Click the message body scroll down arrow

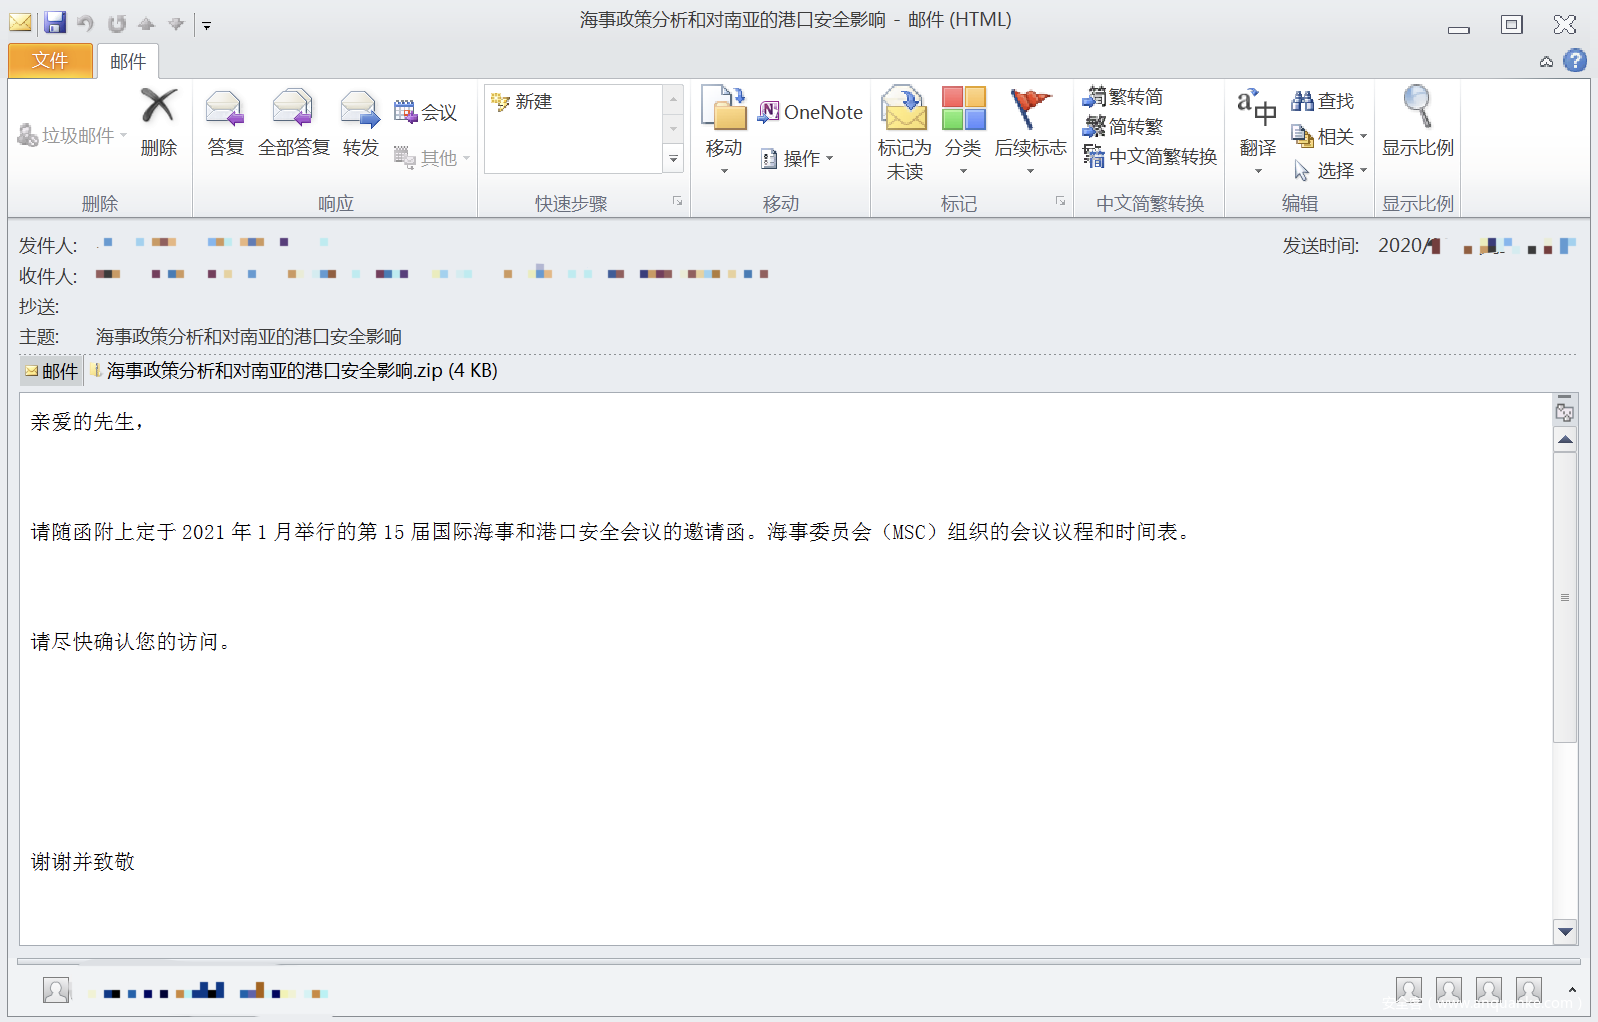click(1565, 931)
